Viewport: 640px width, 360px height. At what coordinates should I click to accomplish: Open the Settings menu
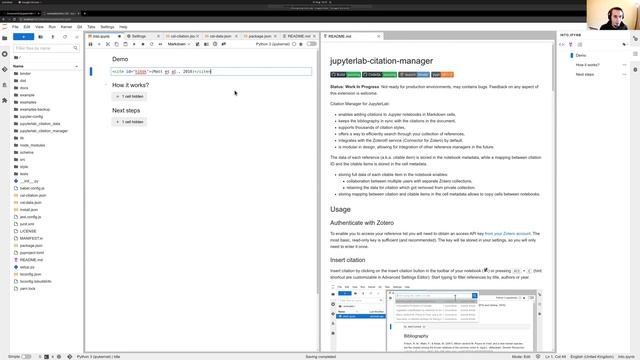coord(107,27)
